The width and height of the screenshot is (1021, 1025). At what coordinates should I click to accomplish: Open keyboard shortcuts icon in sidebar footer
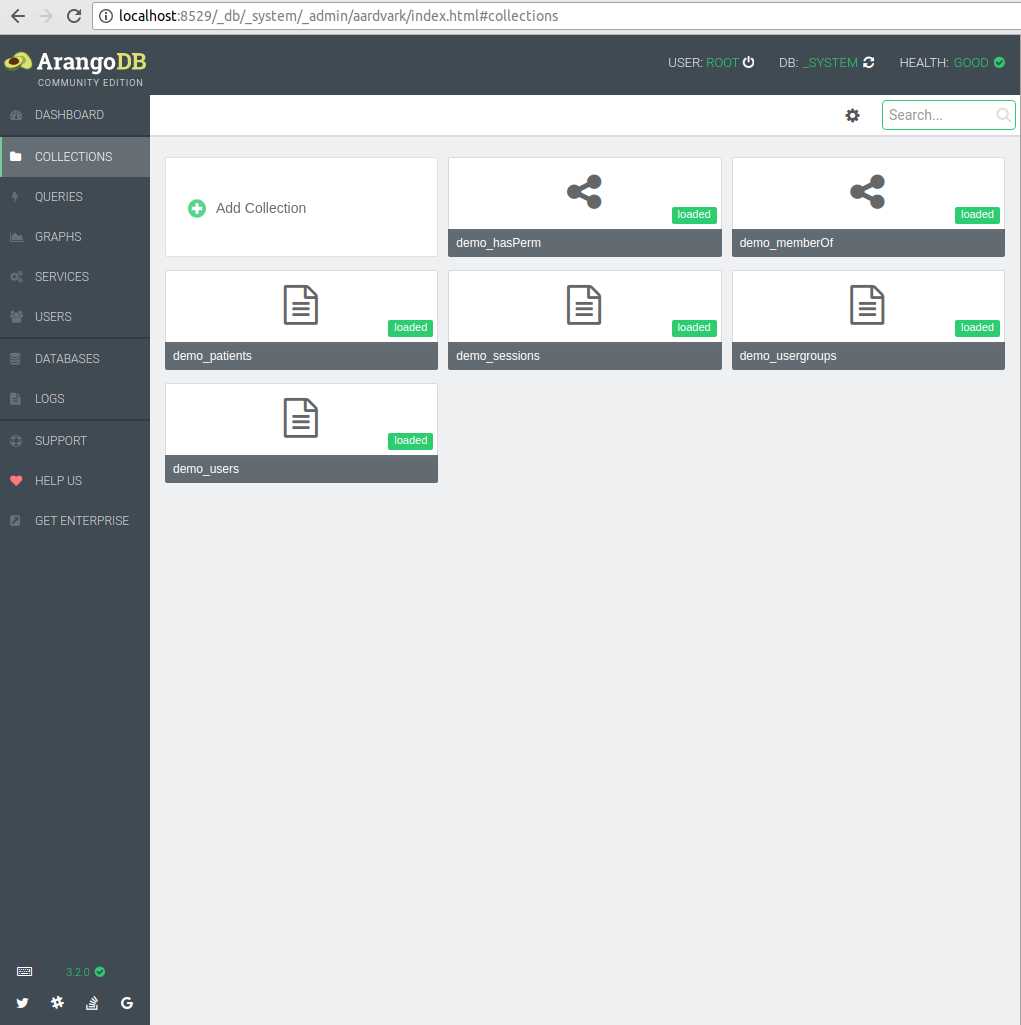[x=24, y=971]
